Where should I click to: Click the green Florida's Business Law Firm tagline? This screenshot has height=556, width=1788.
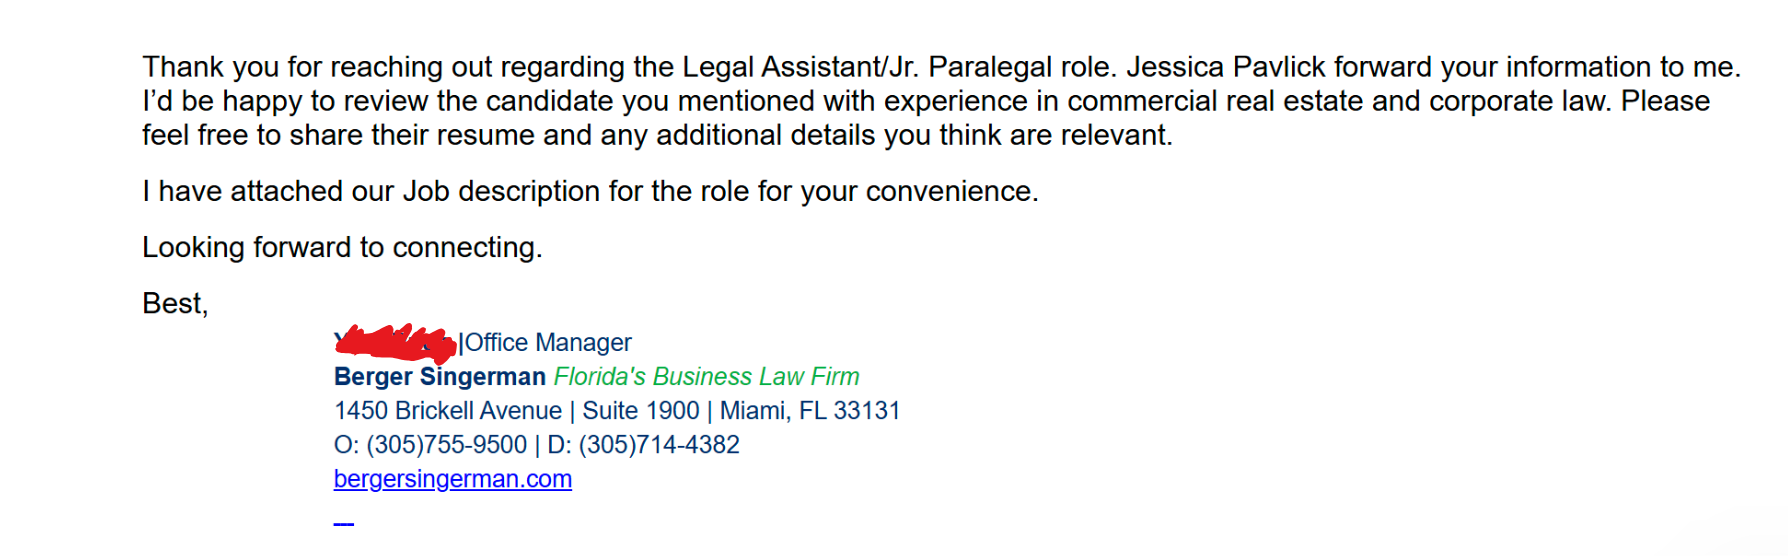pos(706,377)
